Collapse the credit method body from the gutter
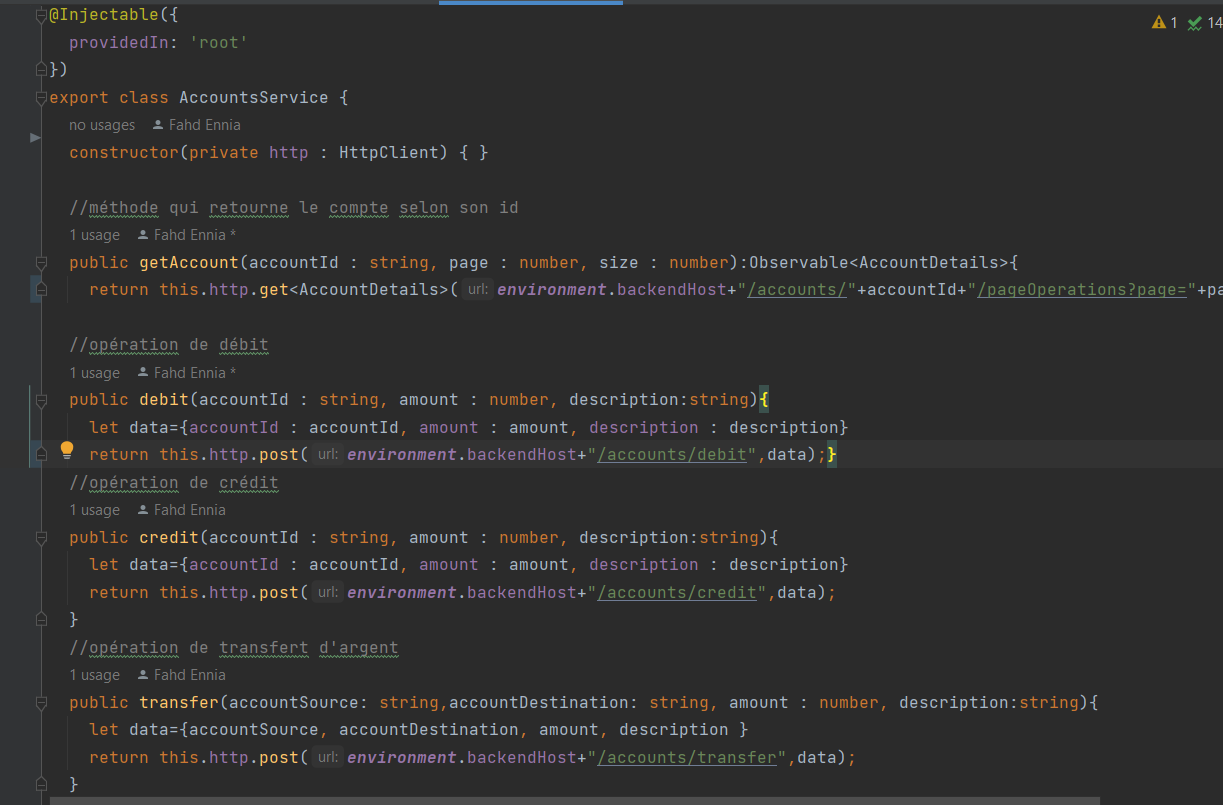Viewport: 1223px width, 805px height. click(x=40, y=537)
